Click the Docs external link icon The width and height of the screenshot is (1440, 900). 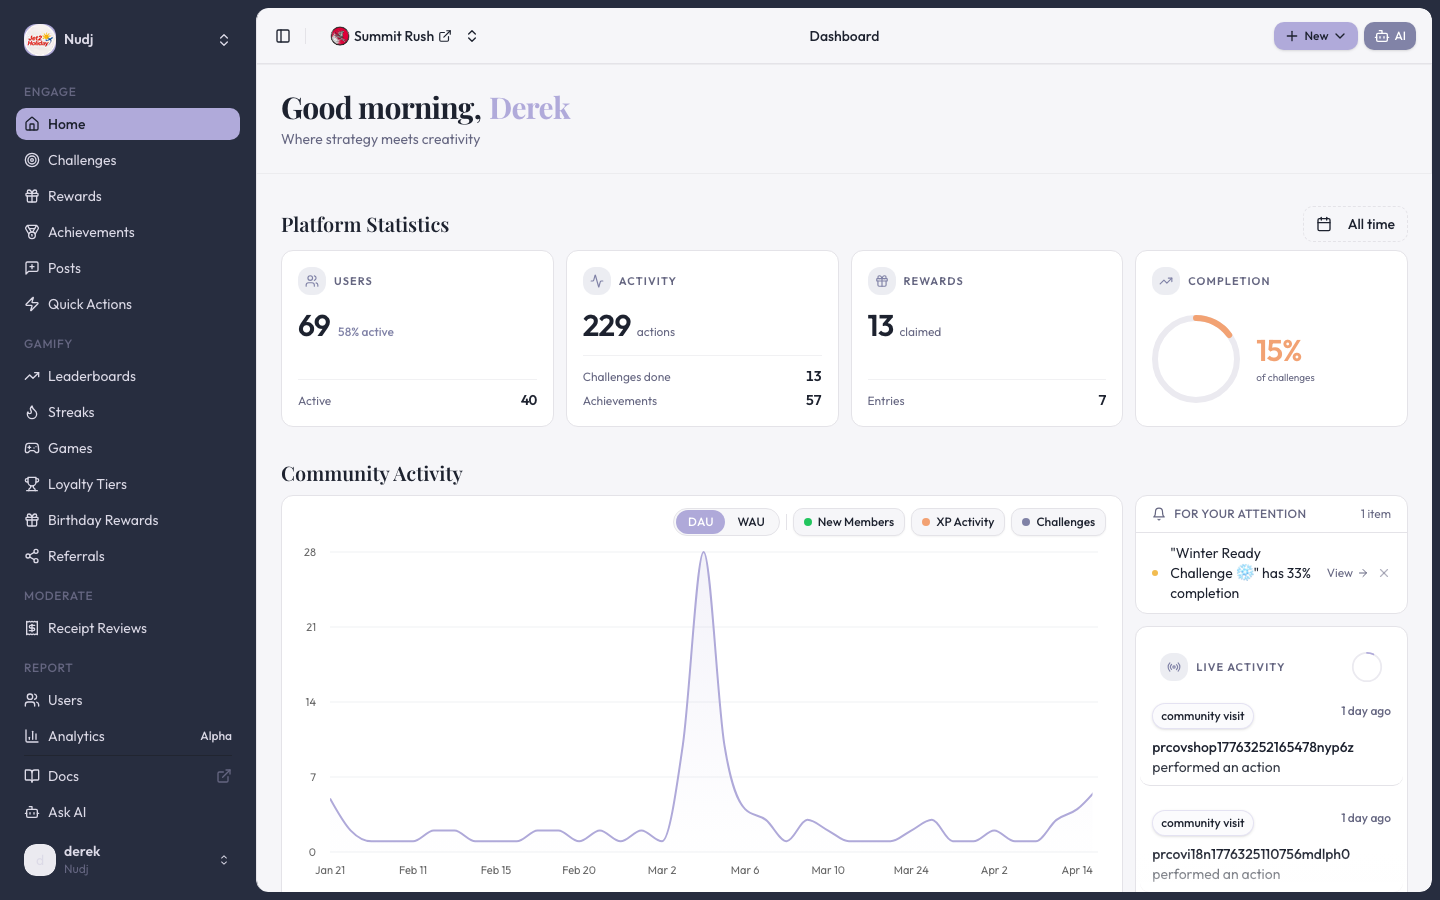pyautogui.click(x=224, y=776)
